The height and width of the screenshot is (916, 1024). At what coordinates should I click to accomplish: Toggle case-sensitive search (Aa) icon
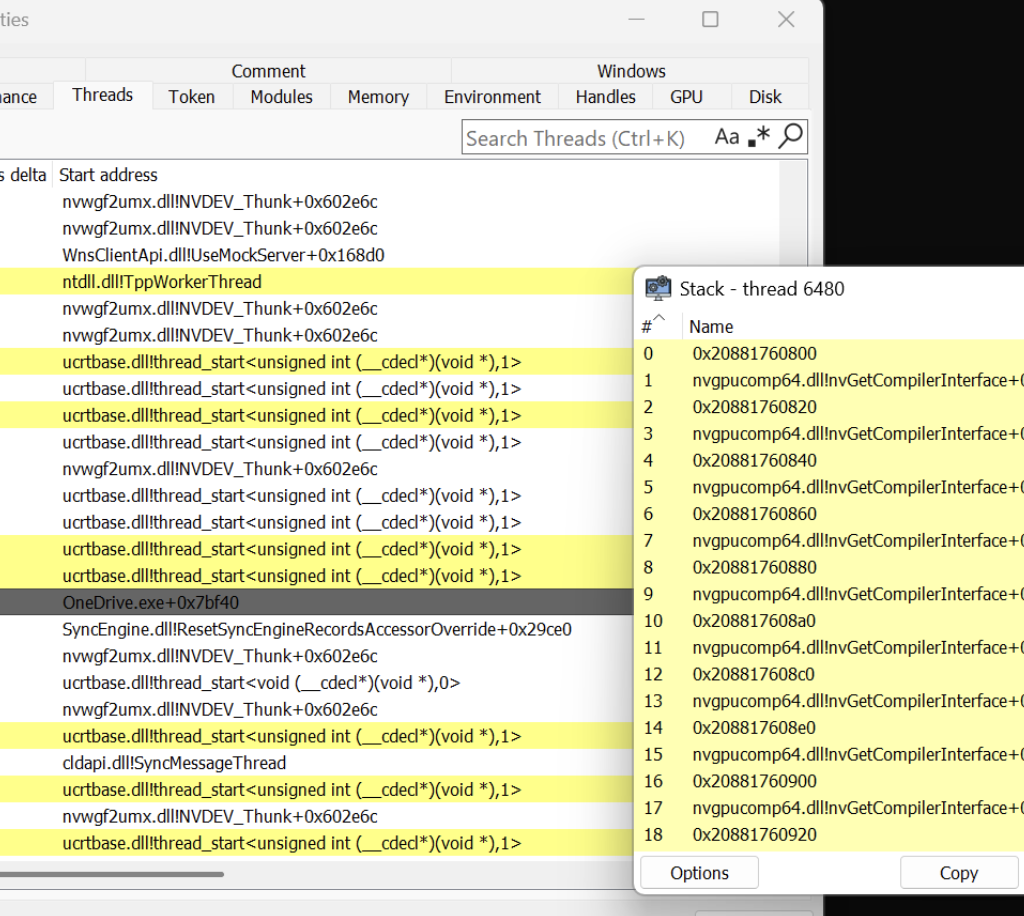pyautogui.click(x=727, y=138)
